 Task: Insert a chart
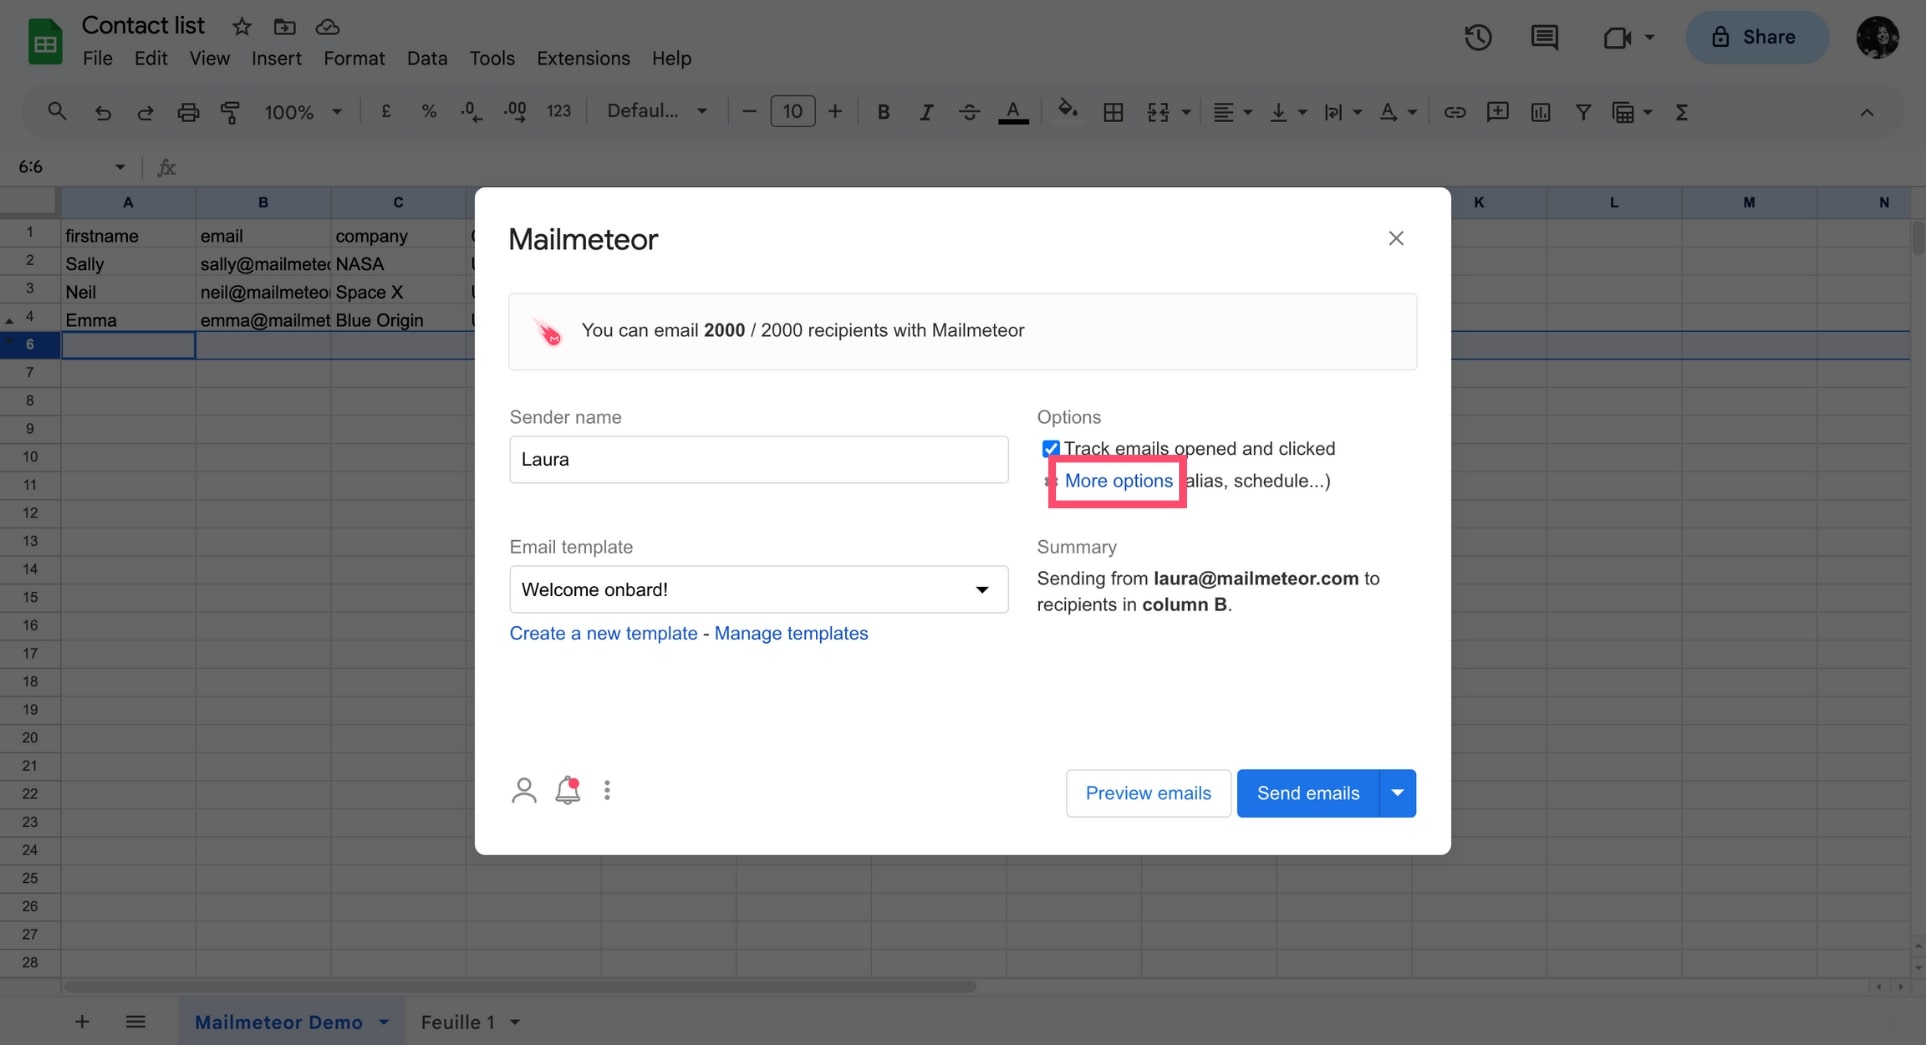pyautogui.click(x=1540, y=112)
